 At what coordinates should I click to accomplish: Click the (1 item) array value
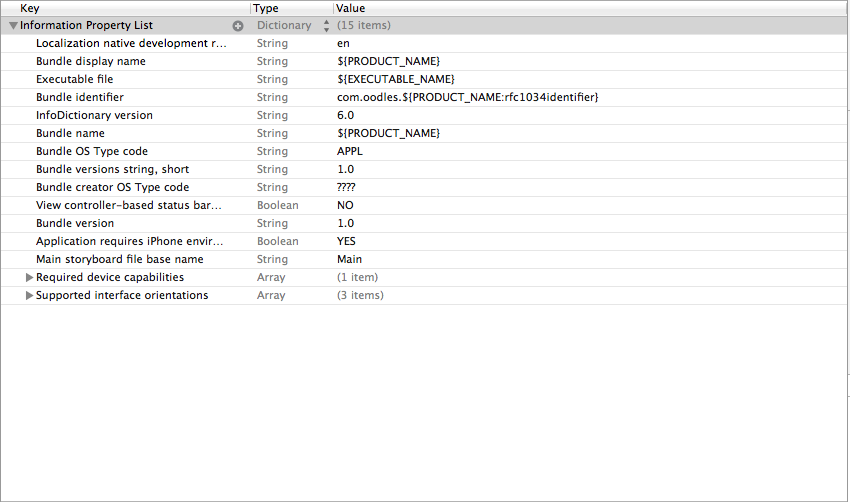point(358,277)
